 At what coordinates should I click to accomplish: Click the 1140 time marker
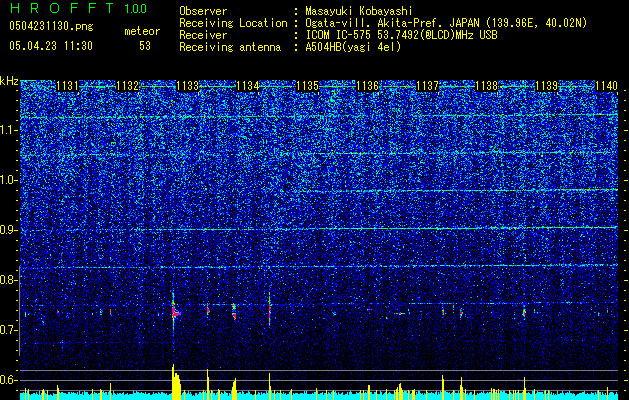coord(607,86)
